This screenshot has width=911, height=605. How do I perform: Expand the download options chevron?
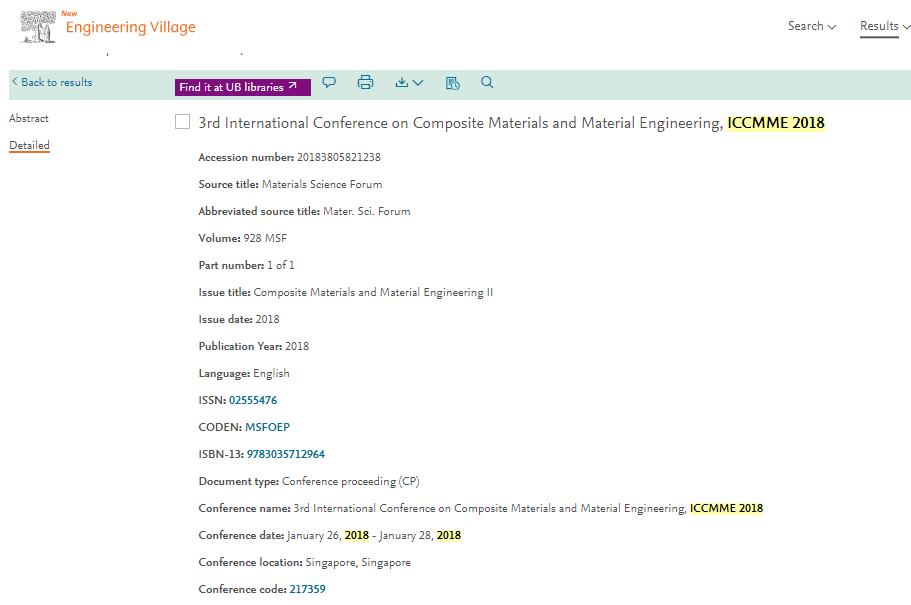[418, 83]
